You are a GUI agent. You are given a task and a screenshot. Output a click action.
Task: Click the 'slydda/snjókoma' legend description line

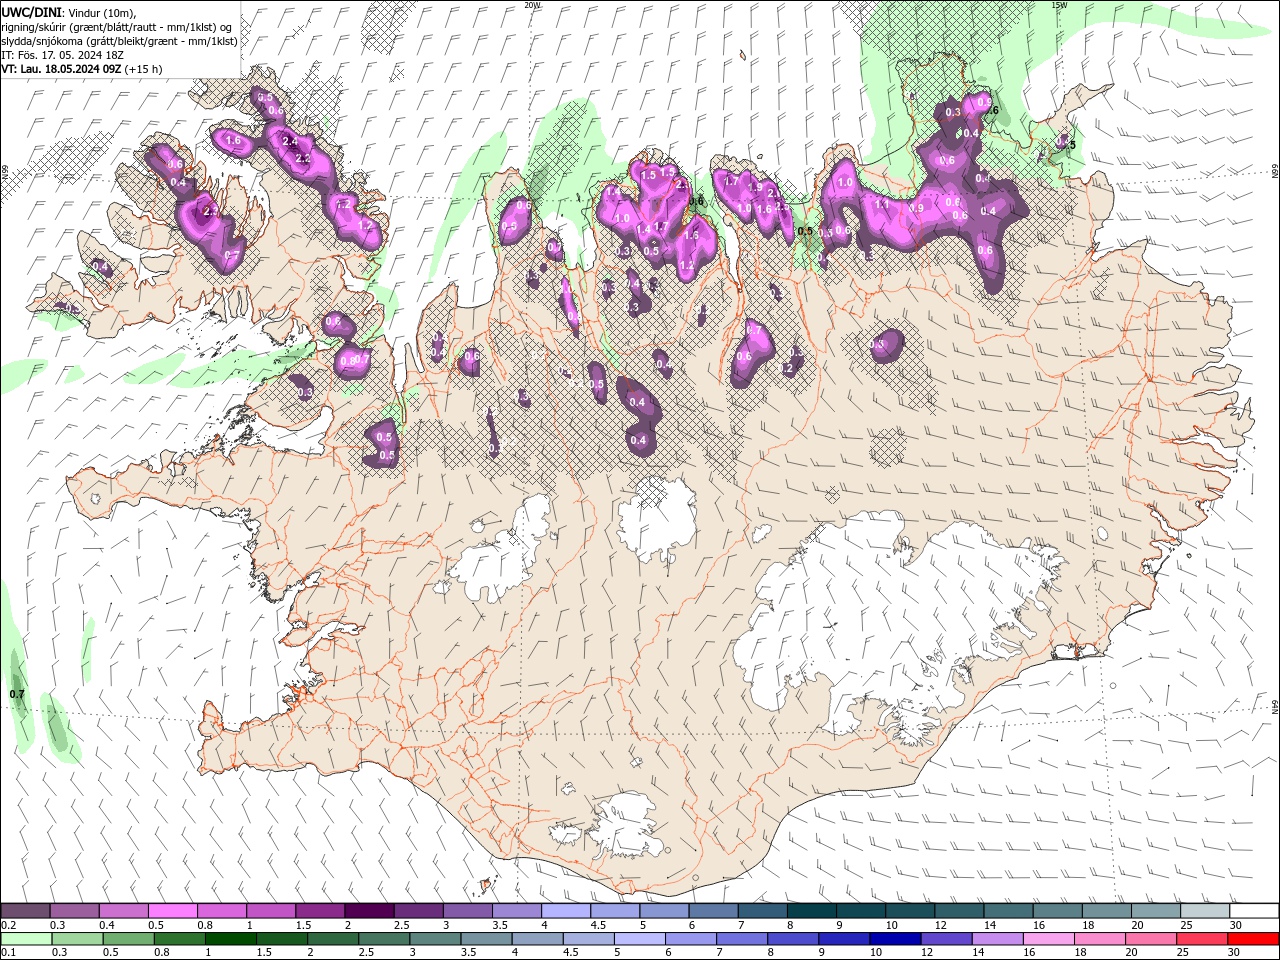[119, 41]
